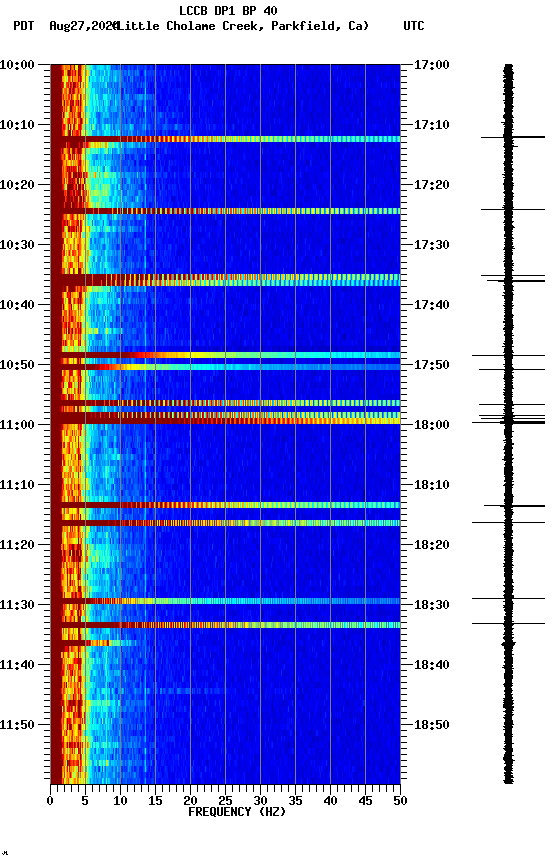Click the 25 Hz frequency axis label
Image resolution: width=552 pixels, height=864 pixels.
coord(225,801)
